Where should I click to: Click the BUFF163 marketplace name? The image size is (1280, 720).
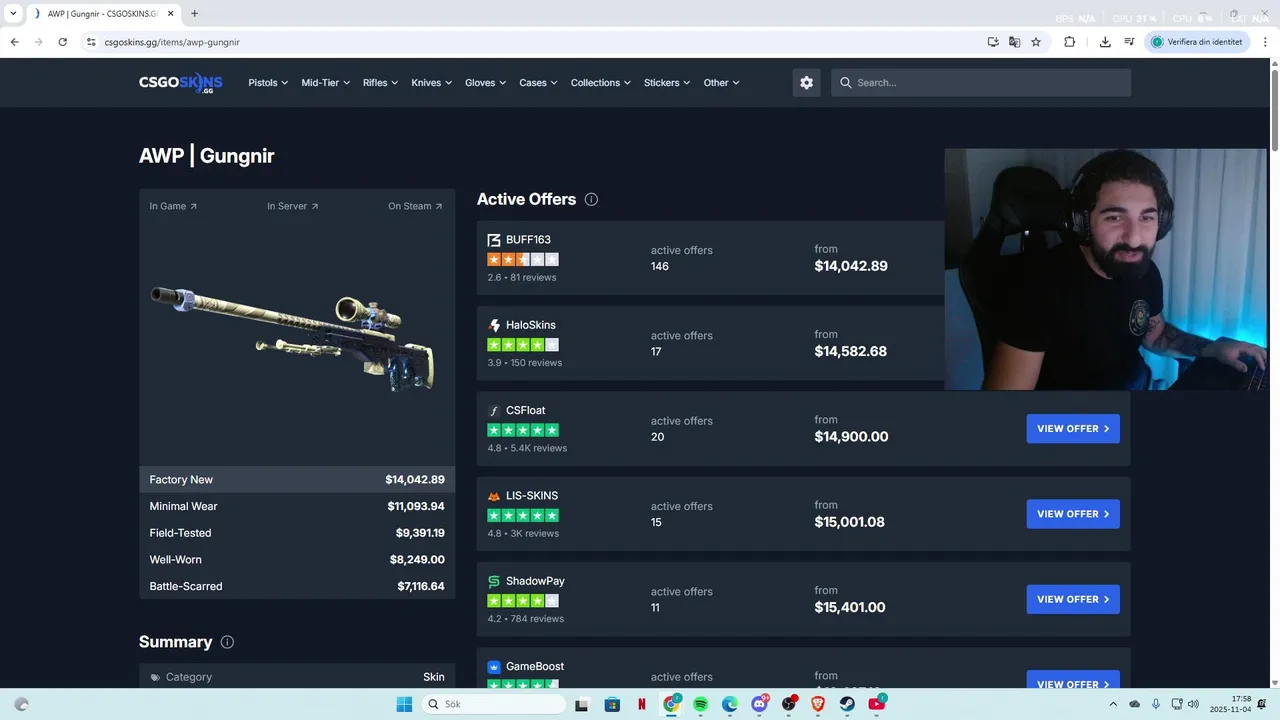(528, 240)
